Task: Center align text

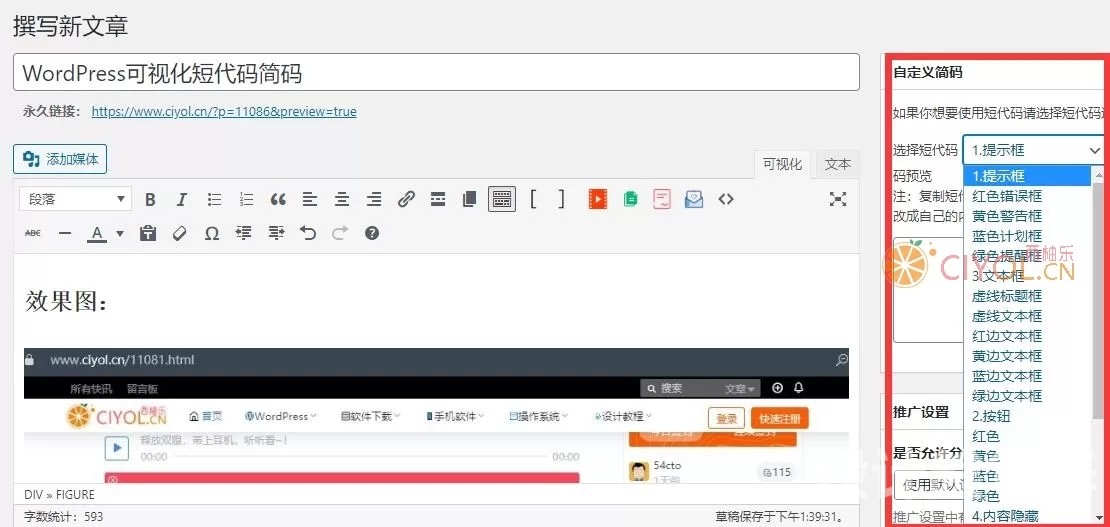Action: point(342,200)
